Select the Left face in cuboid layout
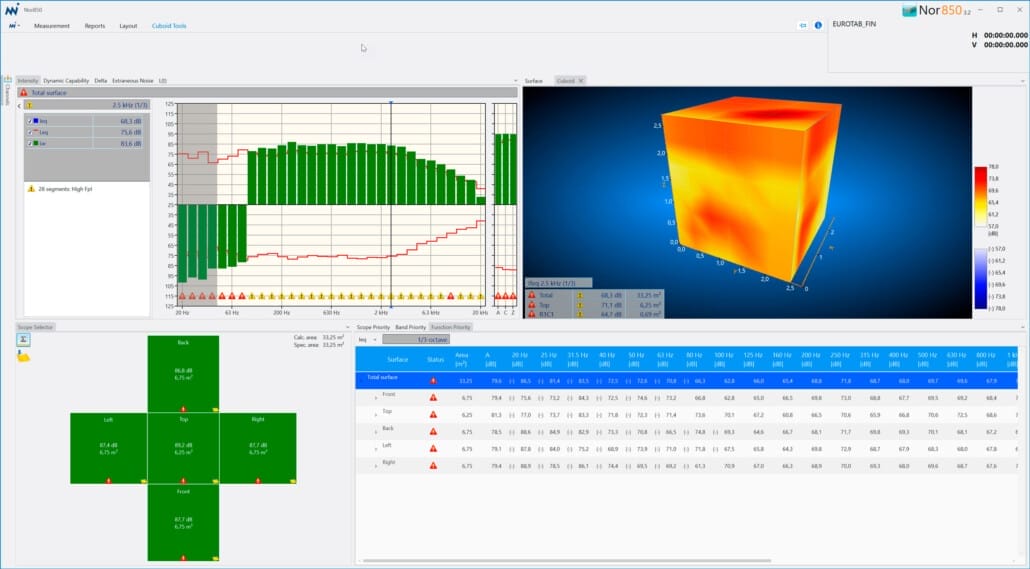 point(108,448)
